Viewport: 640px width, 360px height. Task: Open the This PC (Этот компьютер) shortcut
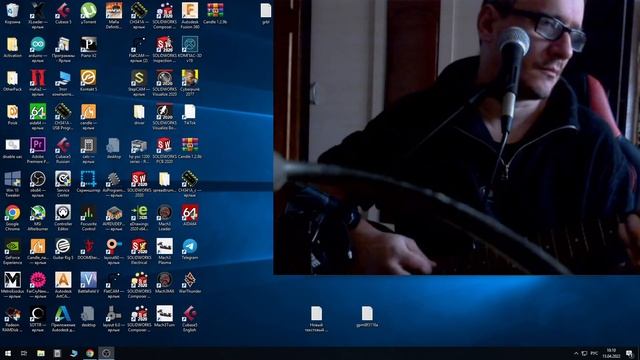pos(63,83)
